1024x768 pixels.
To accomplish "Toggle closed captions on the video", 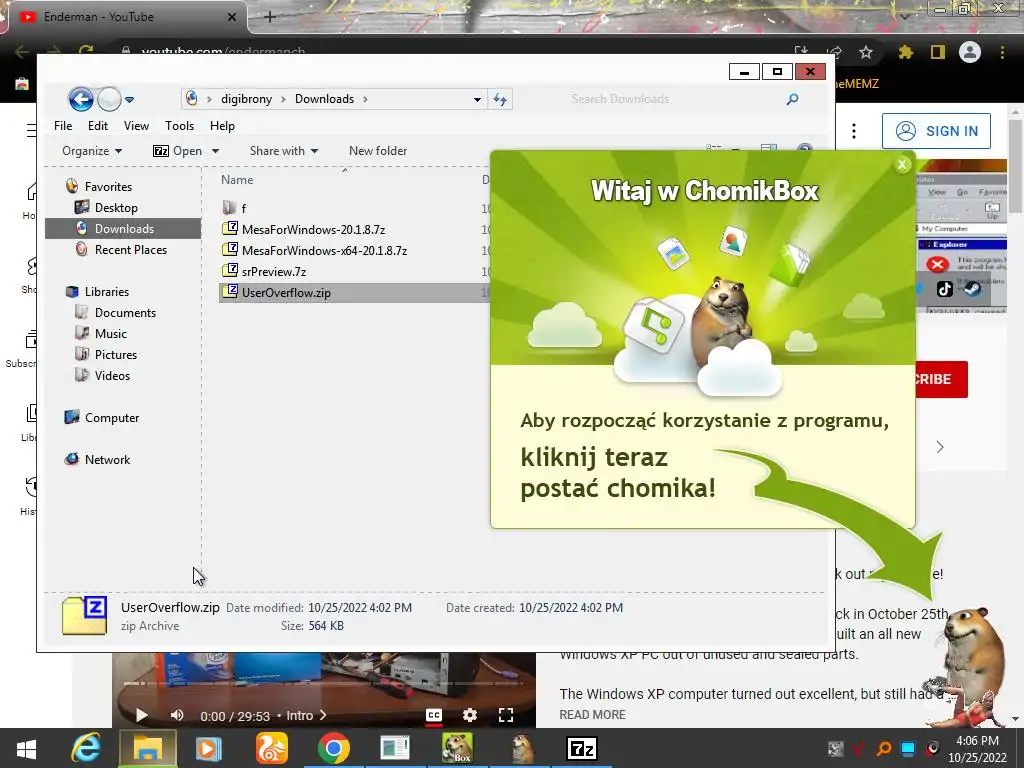I will point(434,716).
